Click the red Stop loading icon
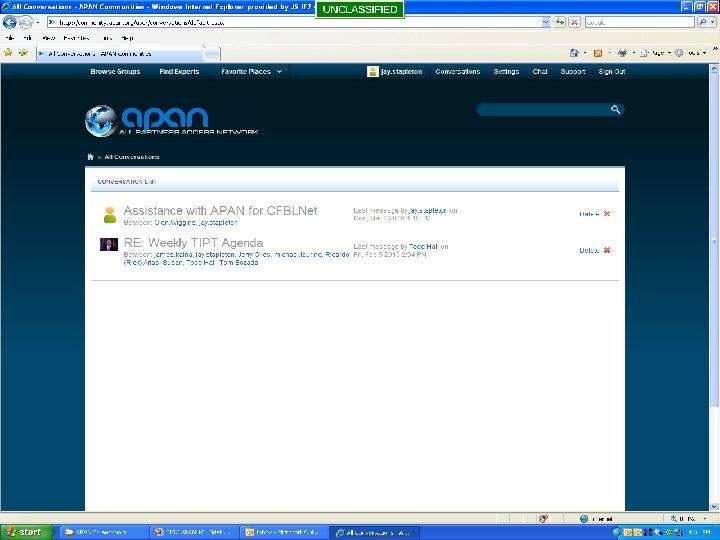The image size is (720, 540). [574, 22]
